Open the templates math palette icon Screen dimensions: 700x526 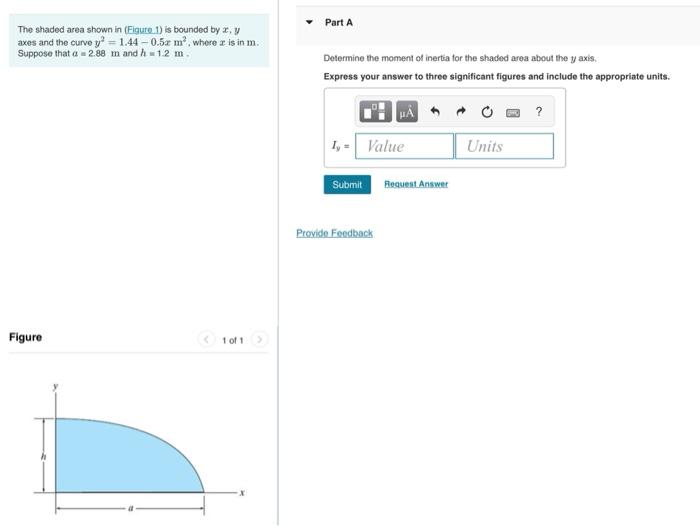click(375, 111)
